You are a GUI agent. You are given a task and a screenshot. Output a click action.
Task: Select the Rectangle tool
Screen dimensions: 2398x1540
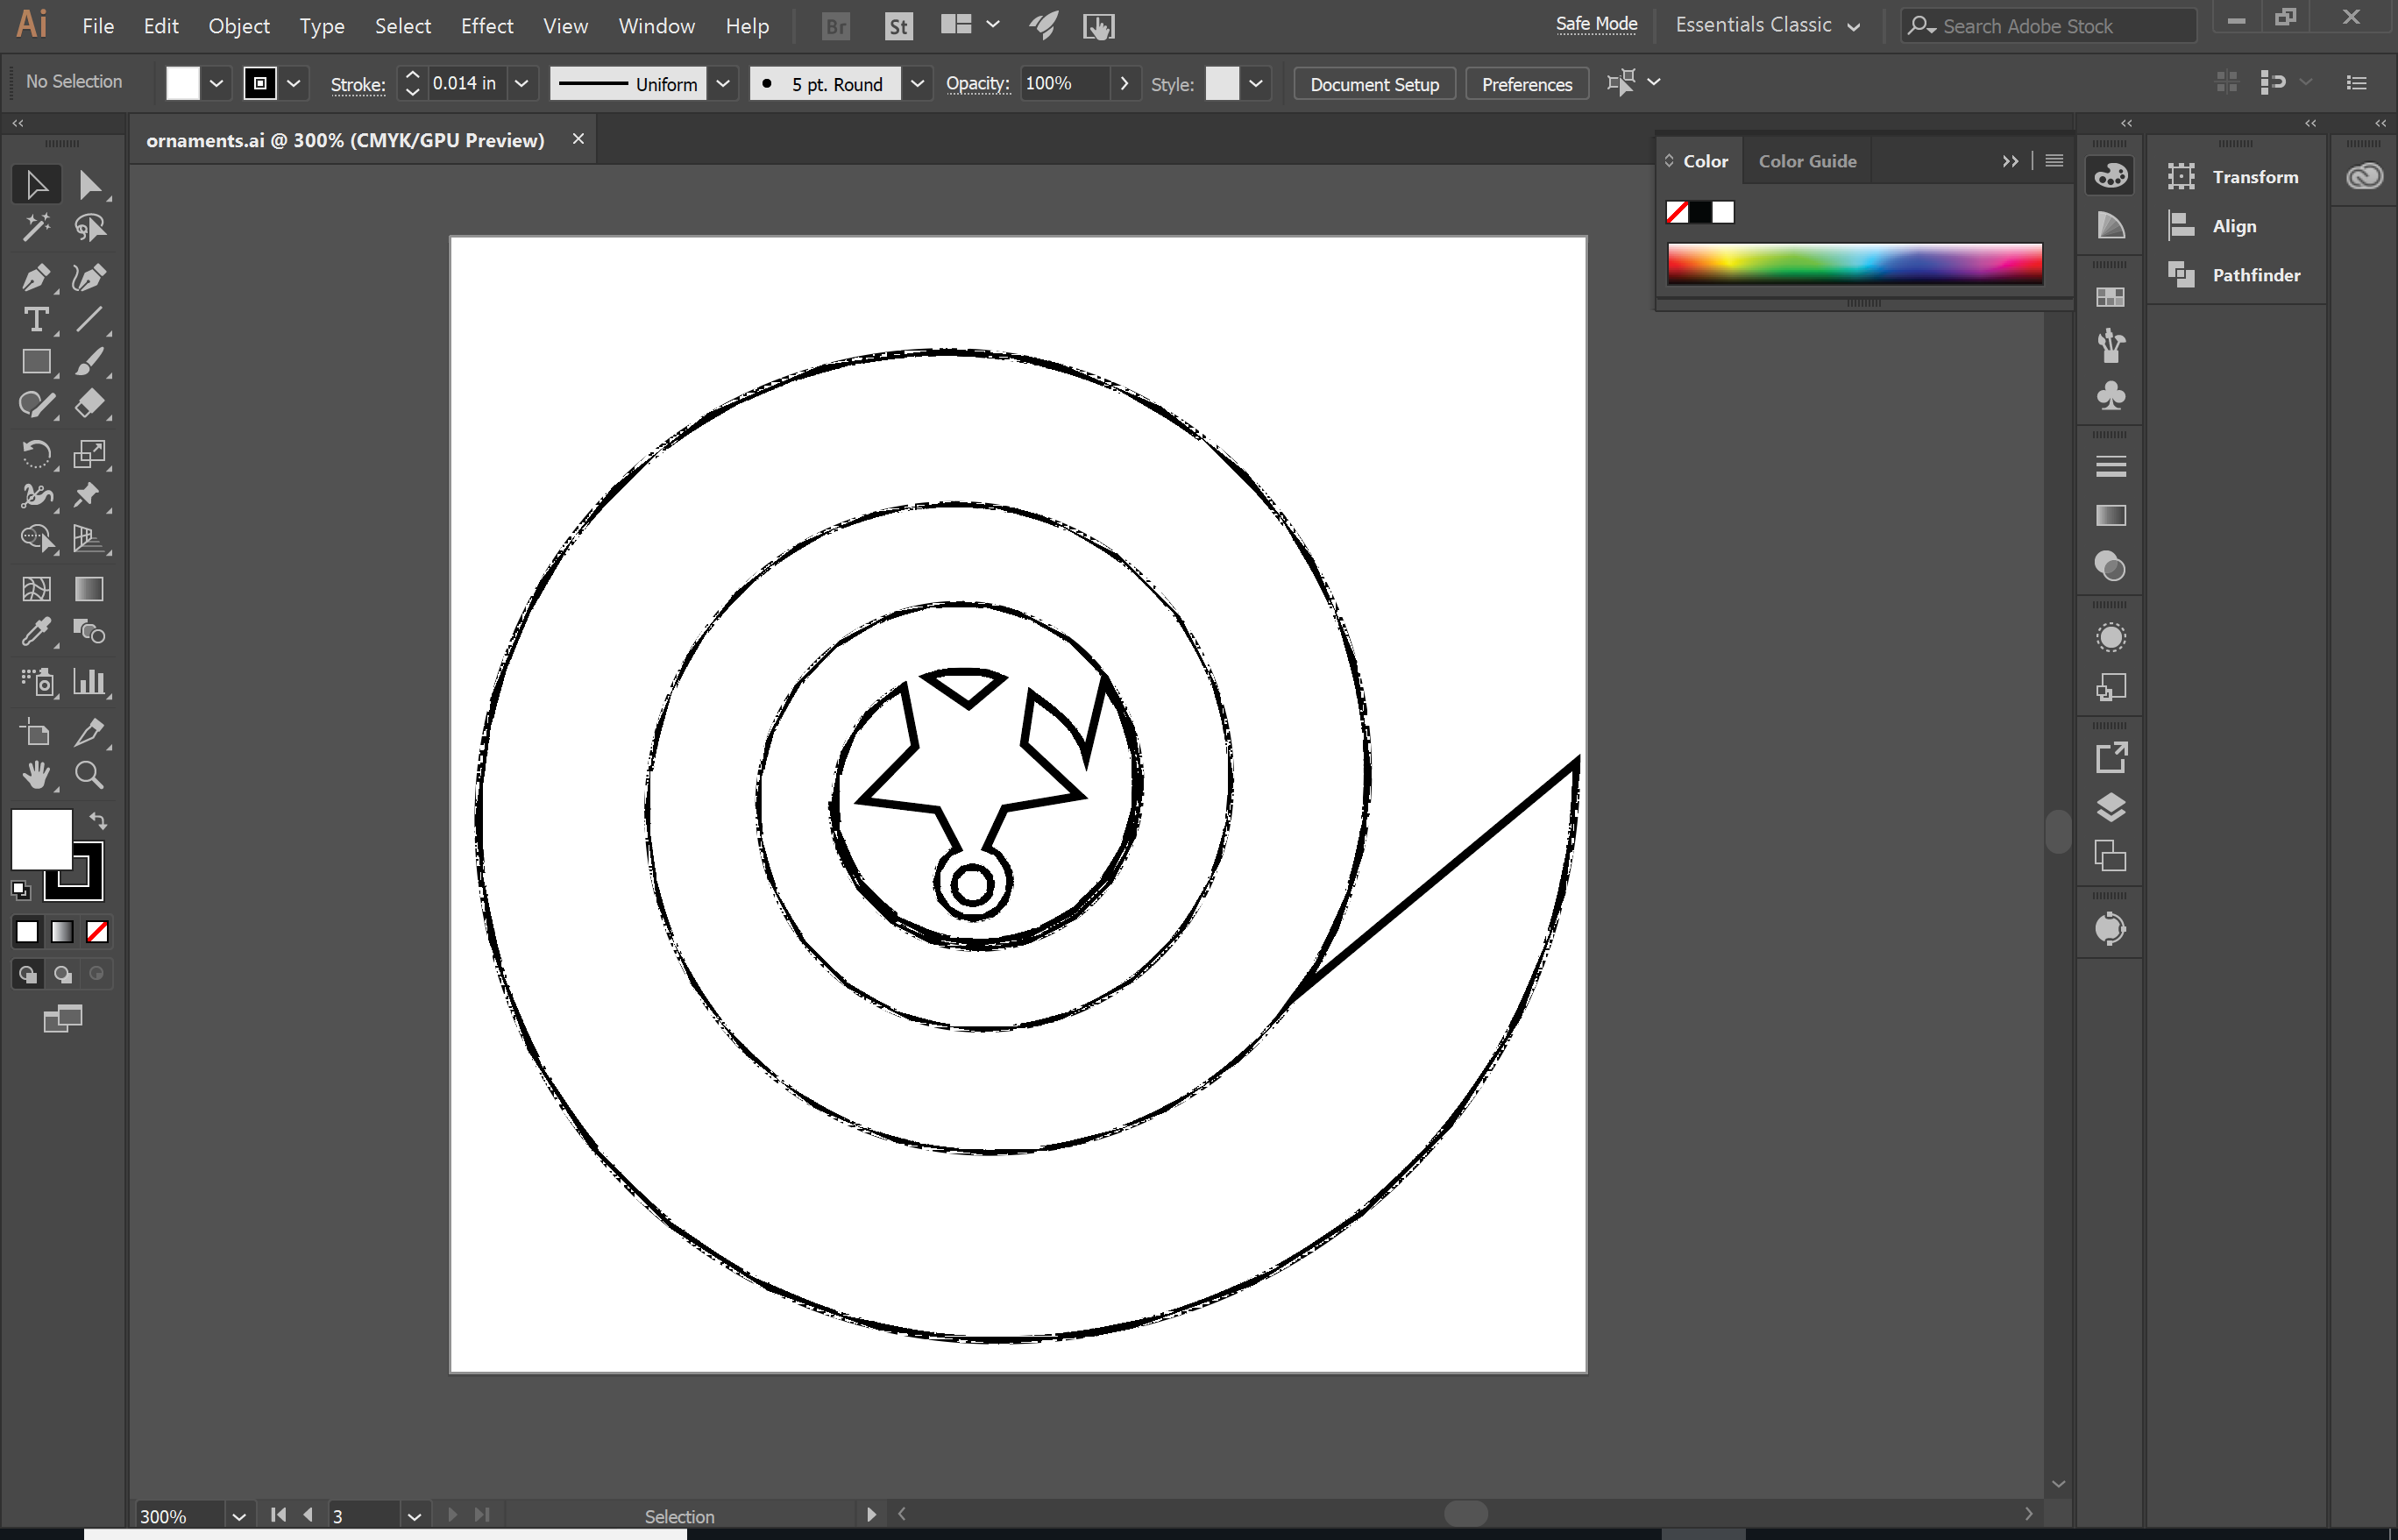[x=36, y=362]
